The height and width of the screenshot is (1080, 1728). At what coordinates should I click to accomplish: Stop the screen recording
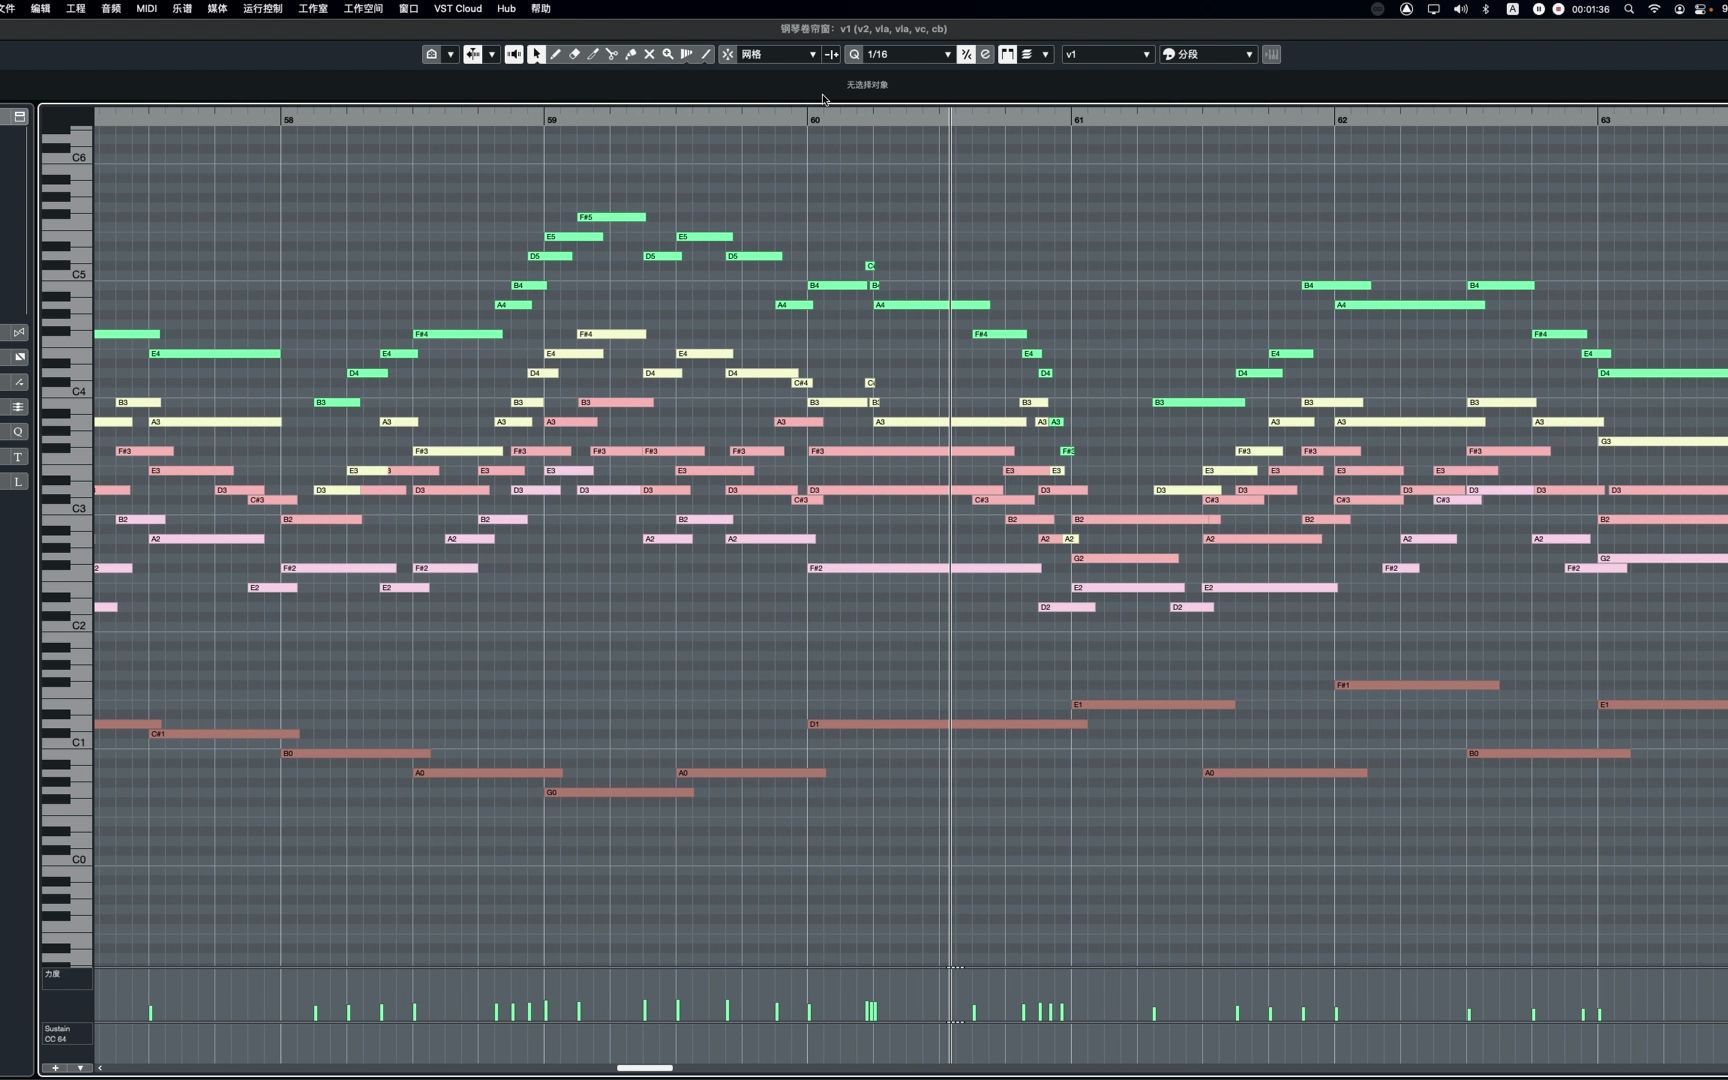coord(1558,8)
